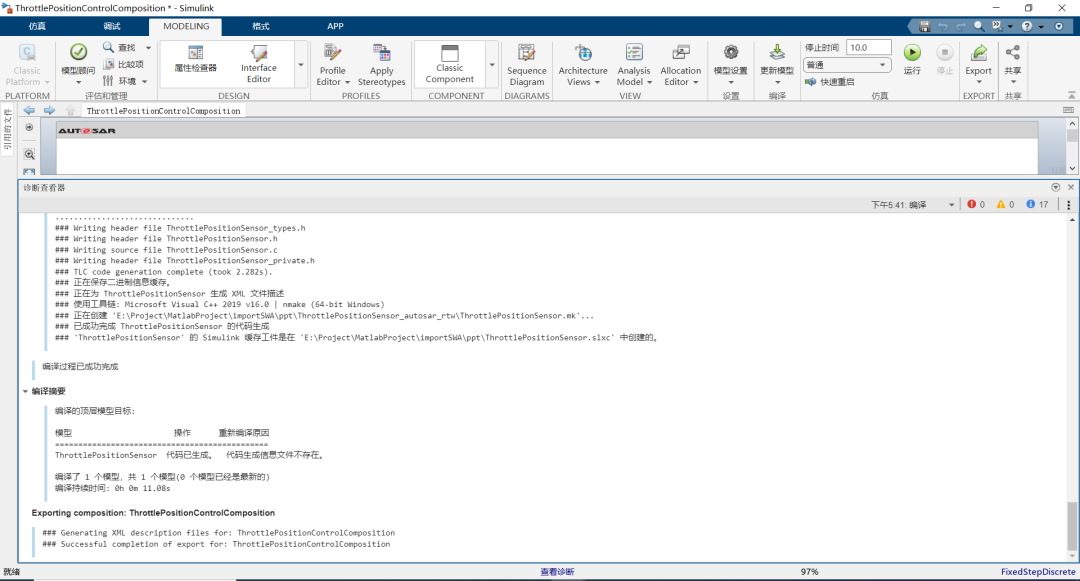
Task: Open the Property Inspector (属性检查器)
Action: 195,58
